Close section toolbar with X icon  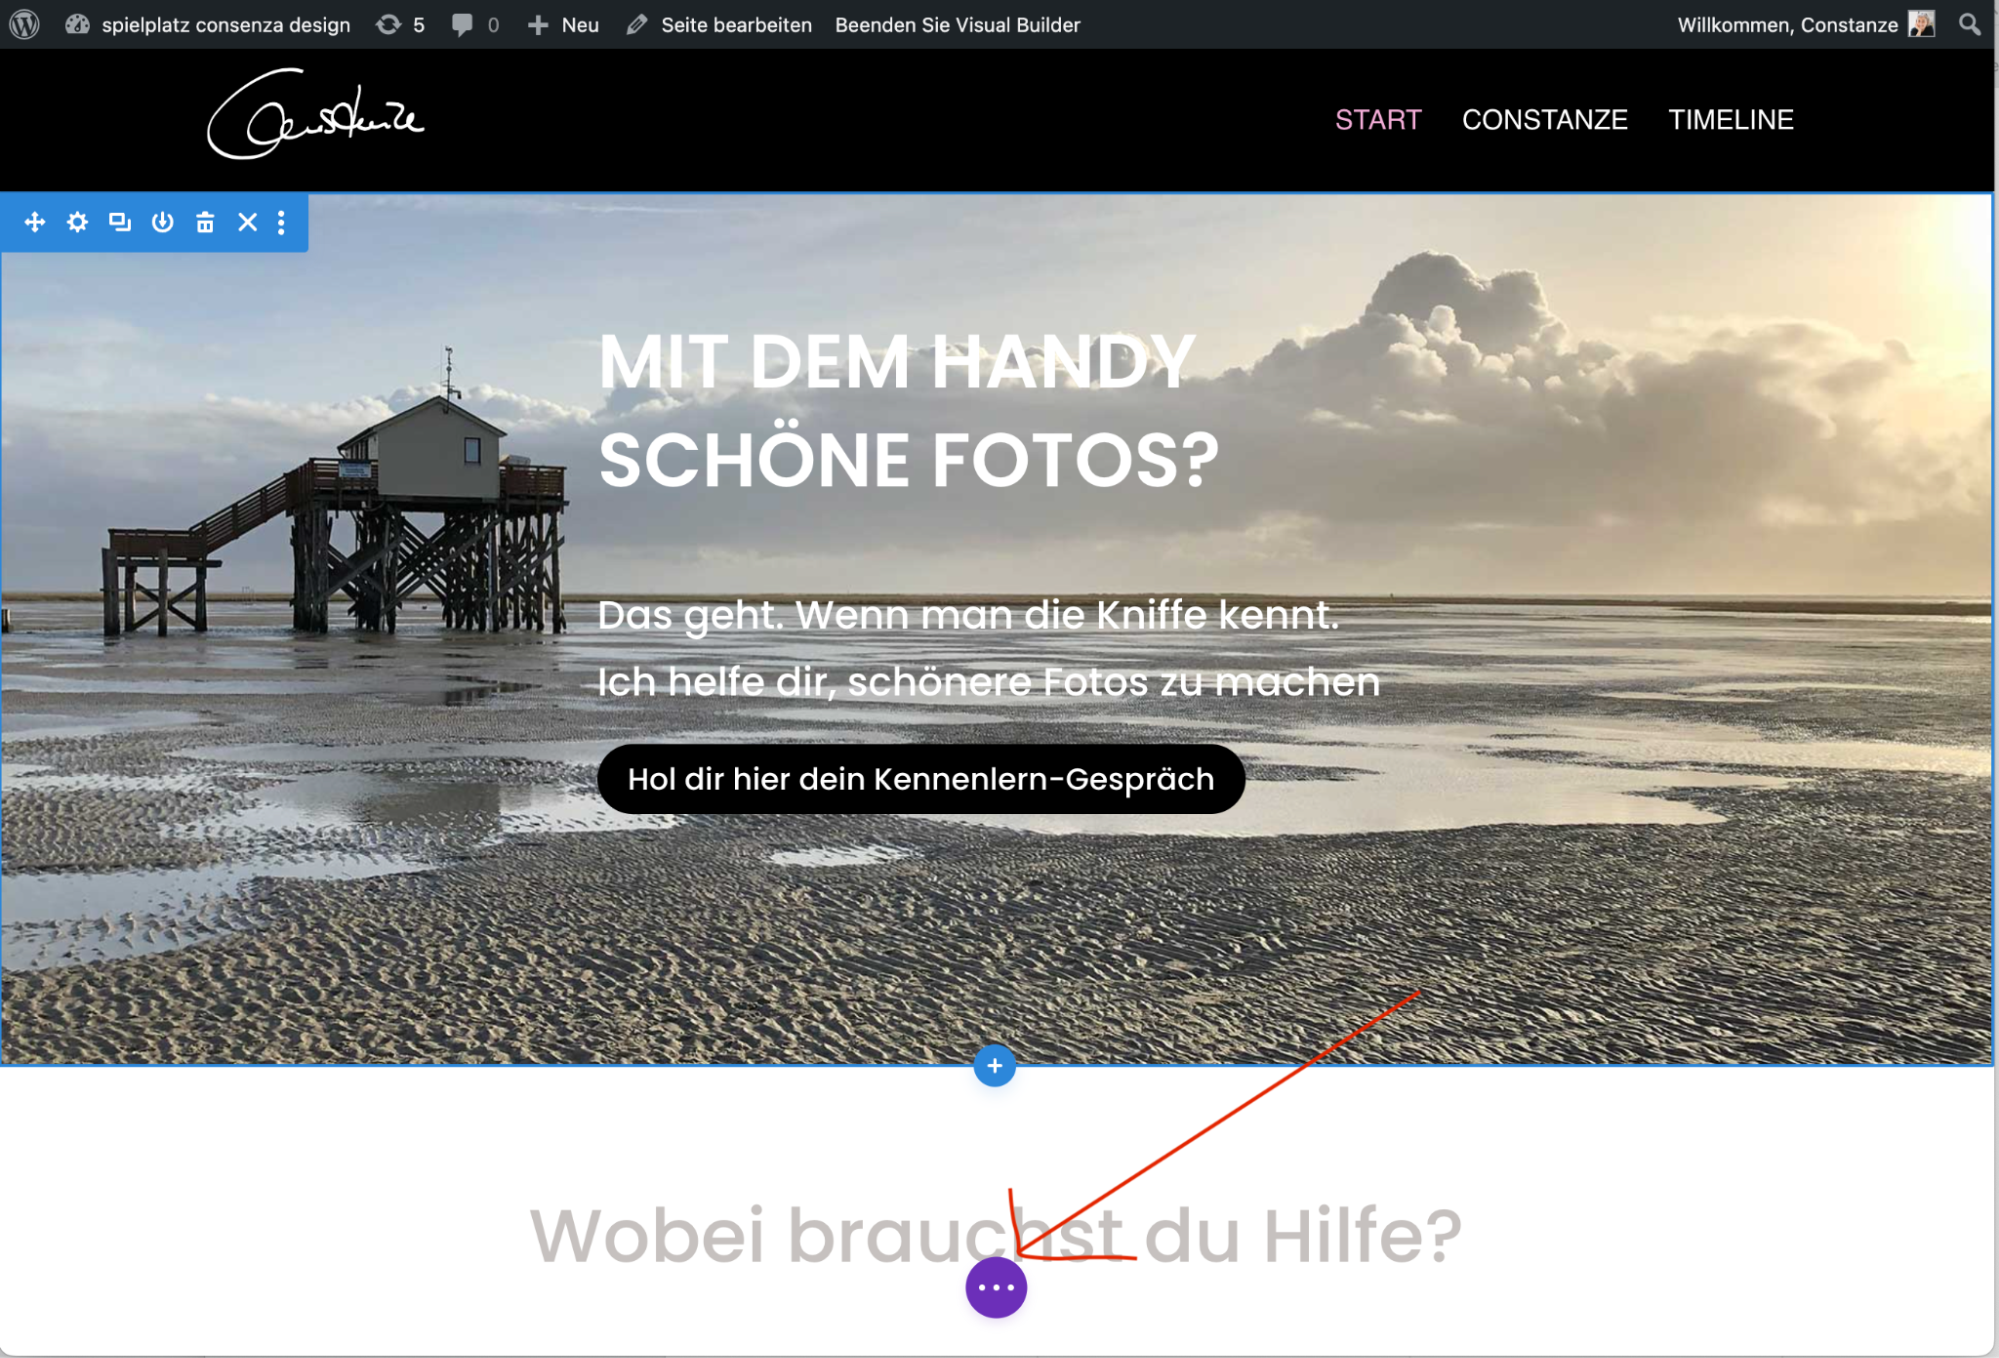(x=247, y=222)
